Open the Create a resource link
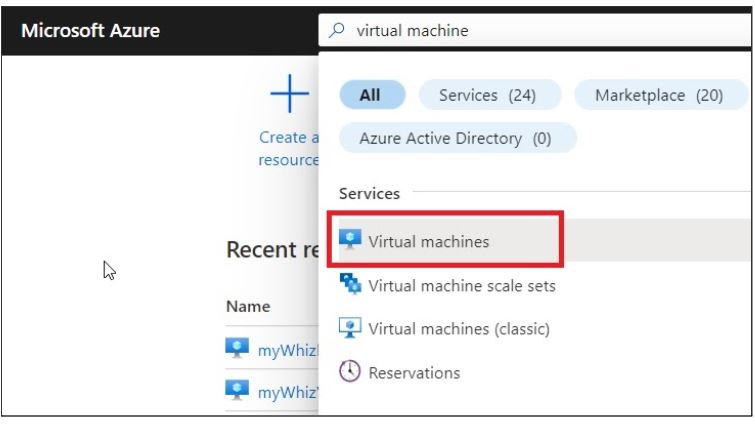This screenshot has height=436, width=755. click(x=288, y=148)
